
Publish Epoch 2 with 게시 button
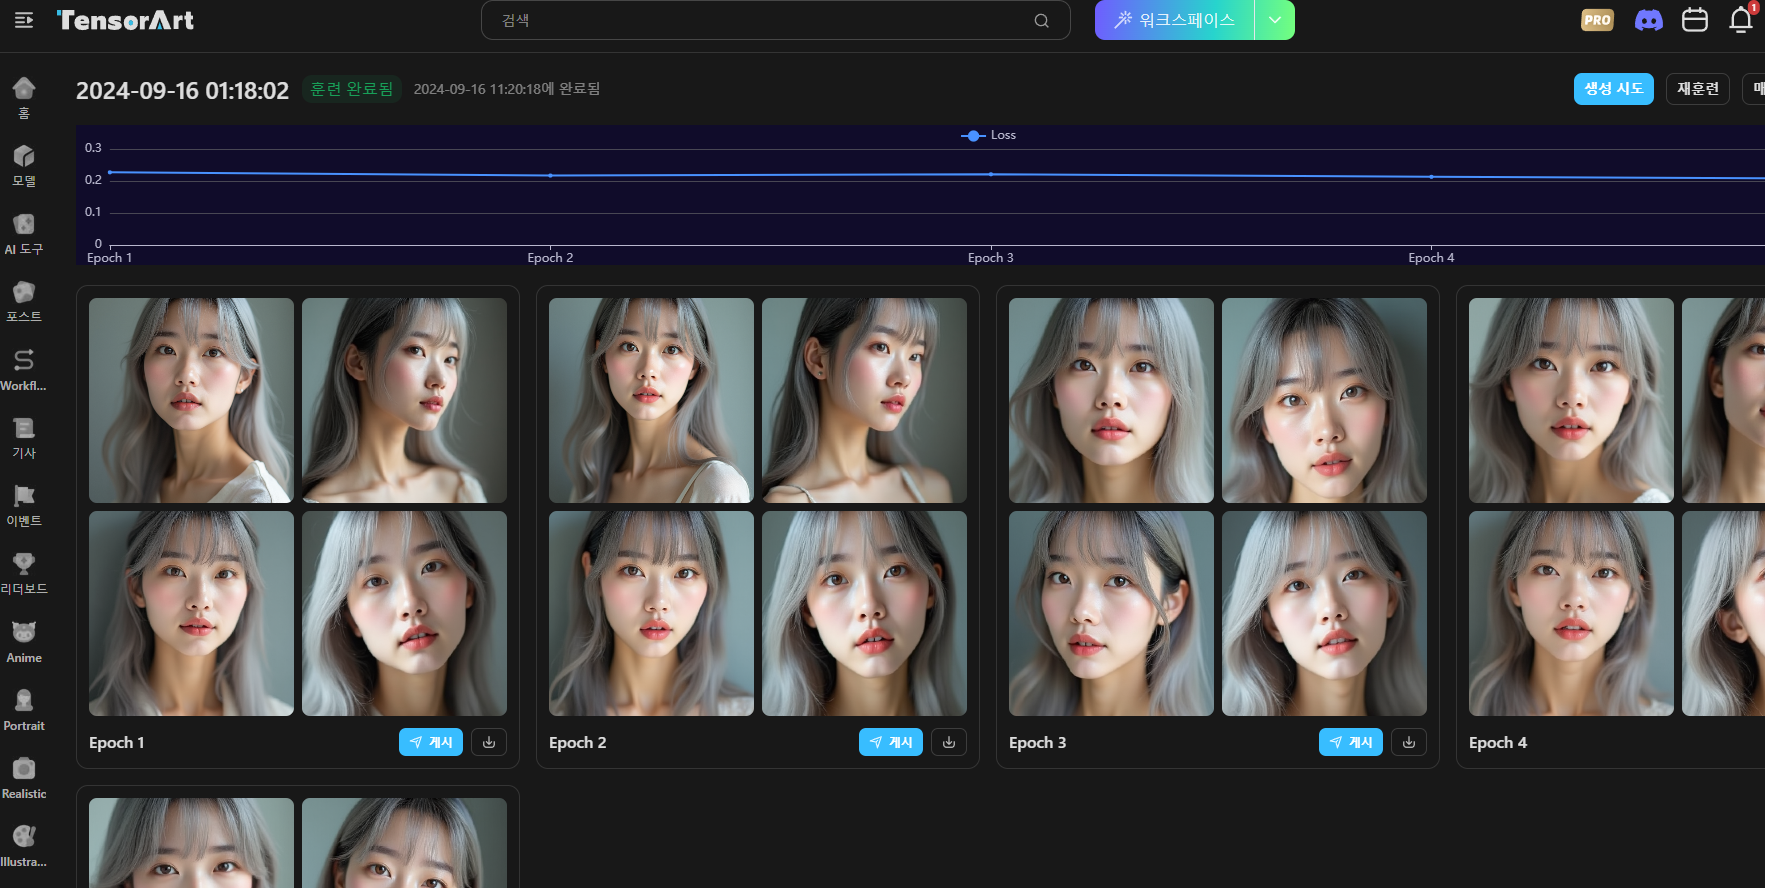(x=891, y=742)
